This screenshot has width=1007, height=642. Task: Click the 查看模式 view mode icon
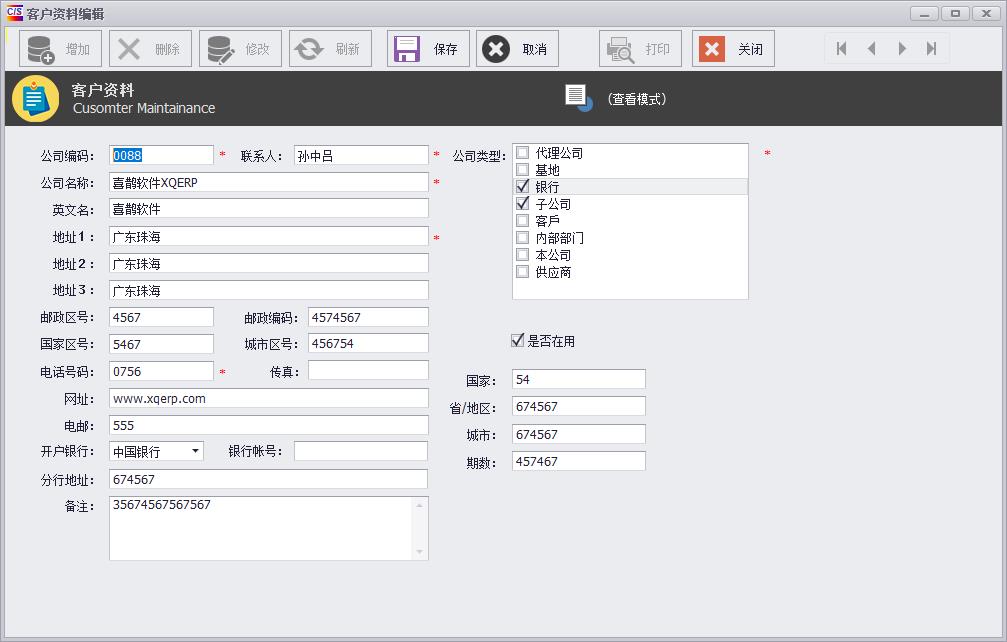578,94
